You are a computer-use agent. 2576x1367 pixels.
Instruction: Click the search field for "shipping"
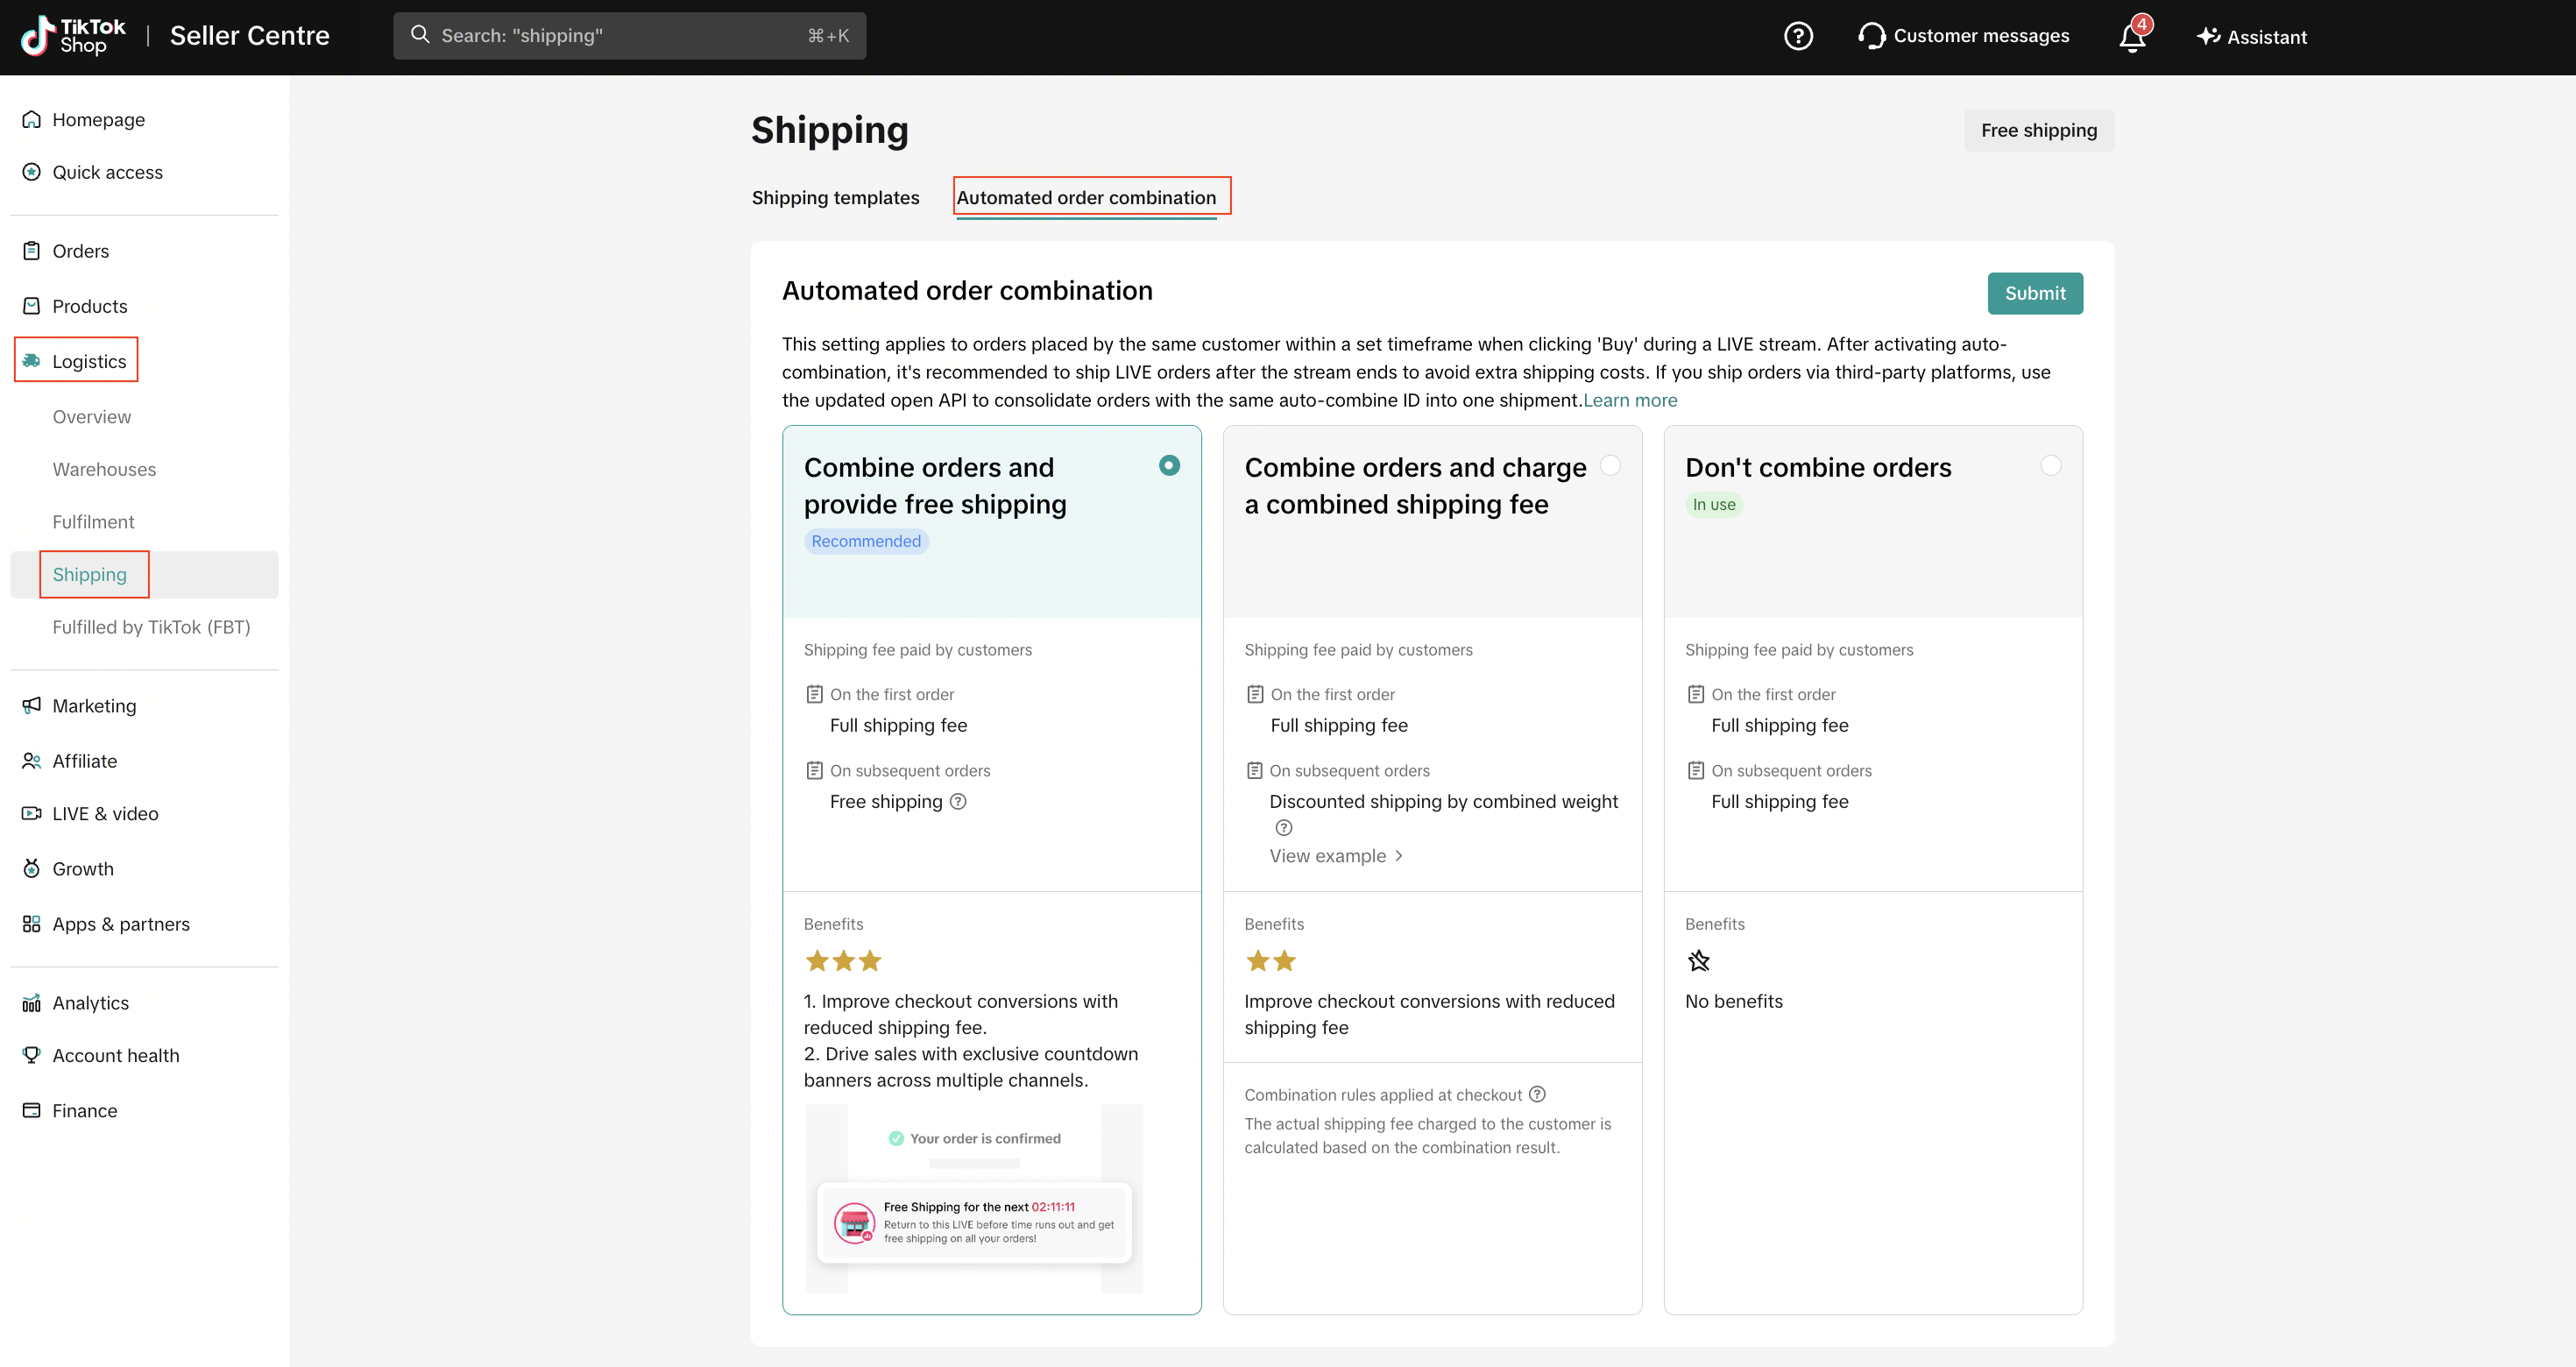coord(630,35)
